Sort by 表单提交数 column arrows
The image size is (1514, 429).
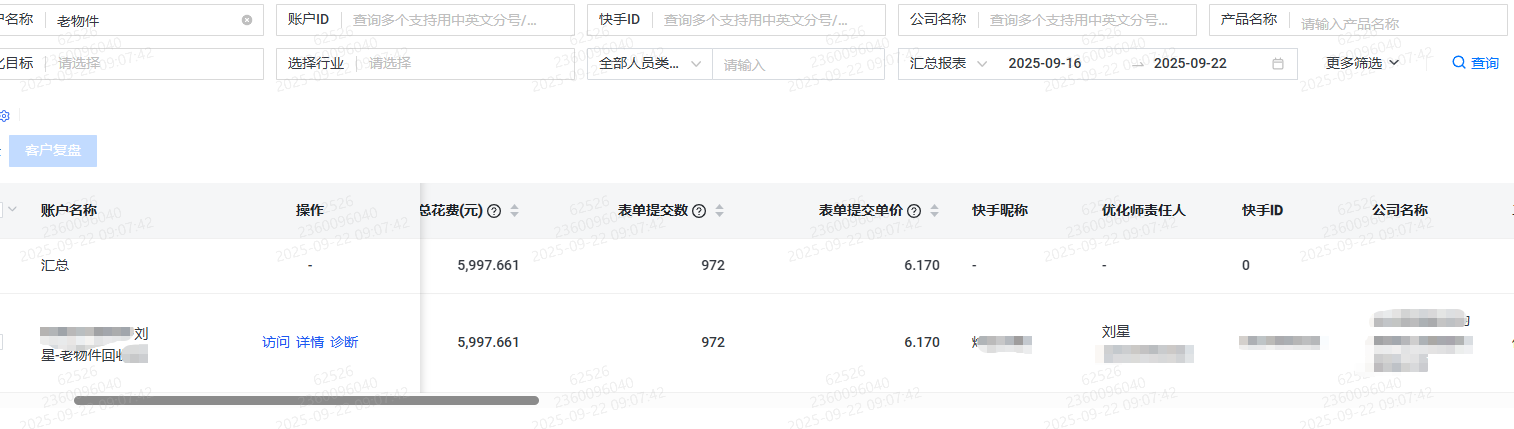coord(719,211)
